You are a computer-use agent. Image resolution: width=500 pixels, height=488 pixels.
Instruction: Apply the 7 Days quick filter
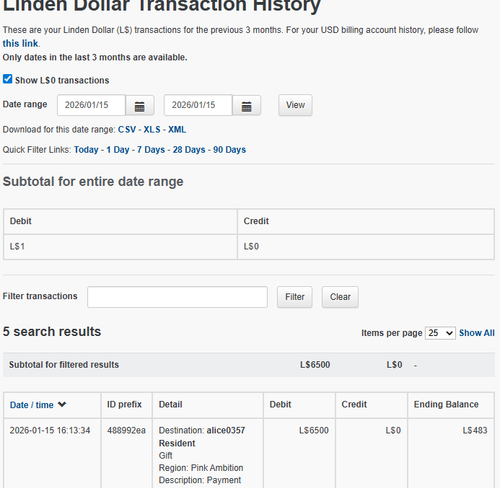coord(151,150)
